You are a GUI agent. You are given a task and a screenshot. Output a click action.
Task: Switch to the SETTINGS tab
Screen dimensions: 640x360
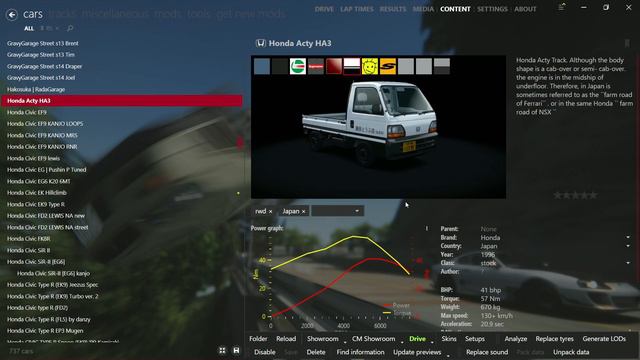point(492,9)
